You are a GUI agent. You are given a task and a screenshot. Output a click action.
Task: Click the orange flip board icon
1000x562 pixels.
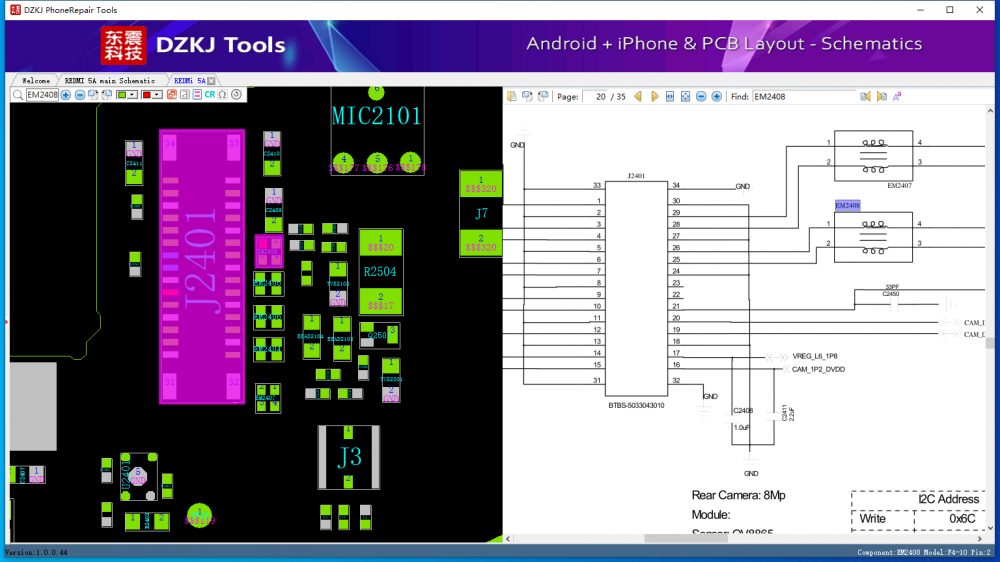click(x=172, y=95)
